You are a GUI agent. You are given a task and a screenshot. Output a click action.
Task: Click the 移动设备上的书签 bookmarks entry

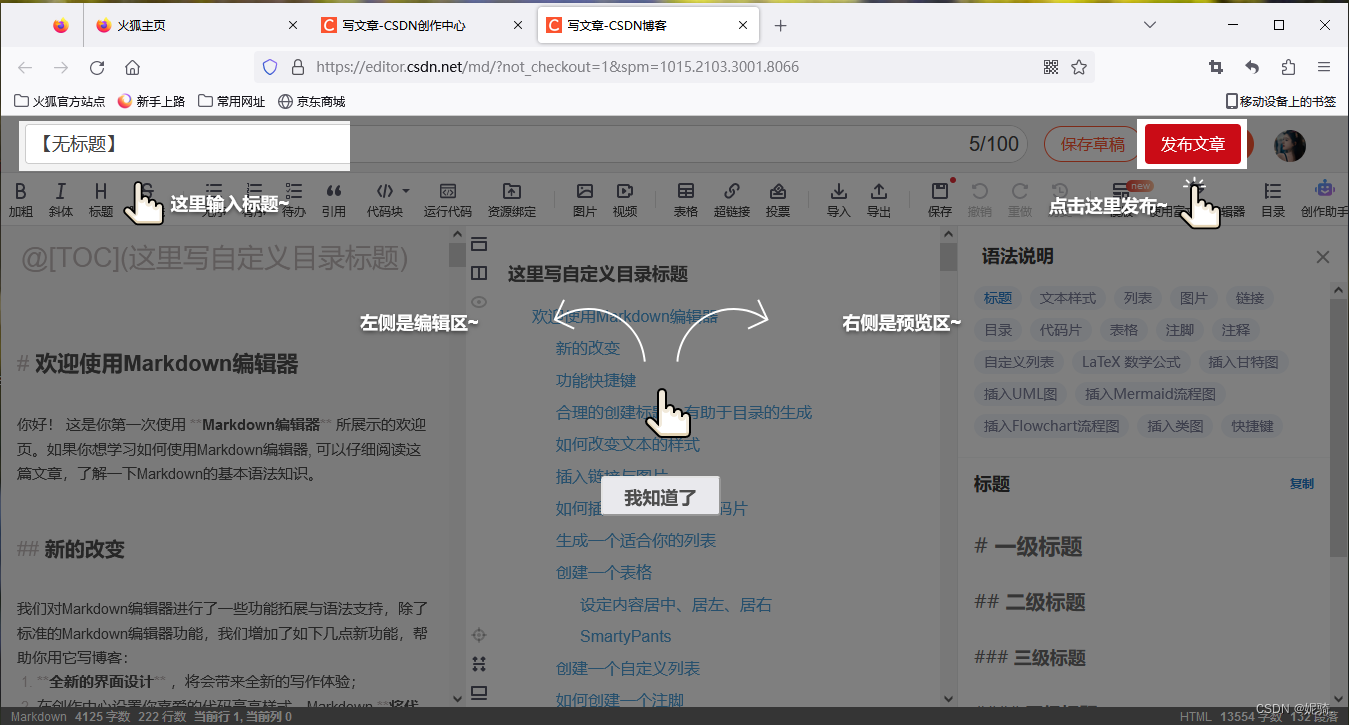click(1281, 101)
